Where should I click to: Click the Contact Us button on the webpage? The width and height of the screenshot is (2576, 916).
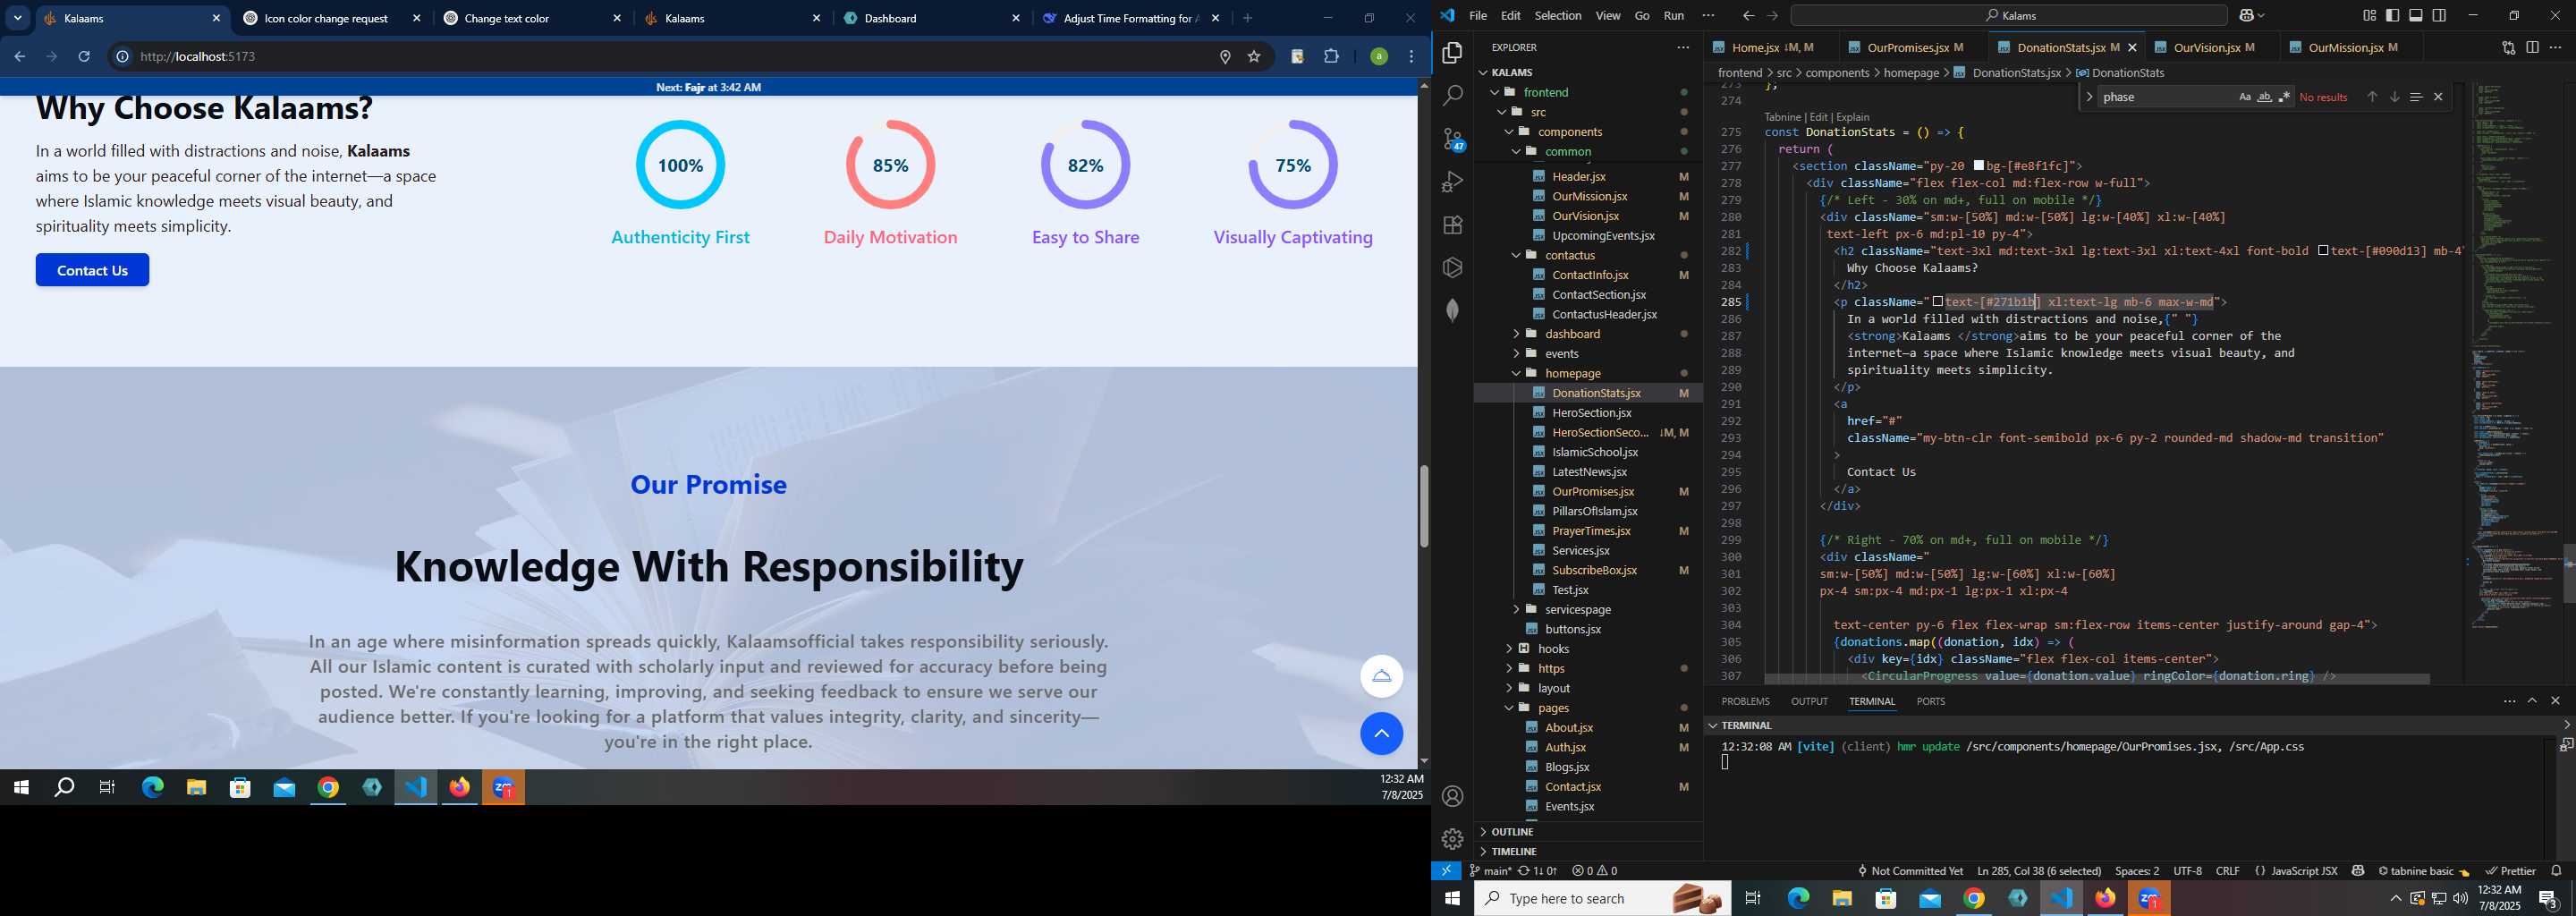click(x=92, y=270)
